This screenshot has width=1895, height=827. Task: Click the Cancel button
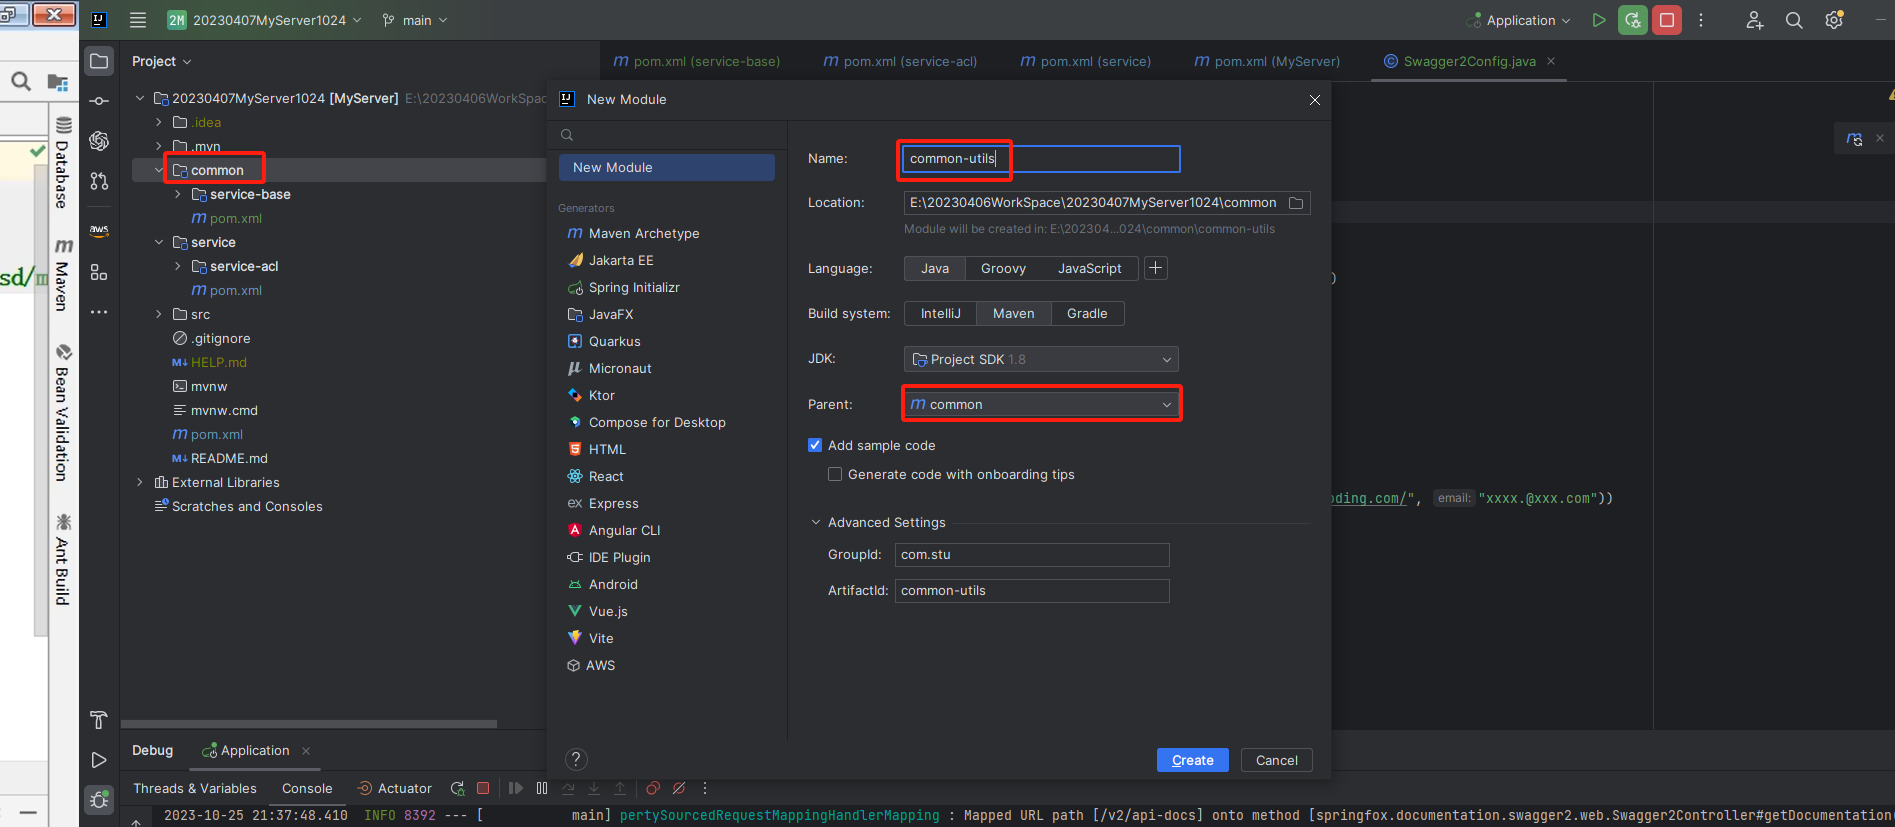[x=1276, y=760]
